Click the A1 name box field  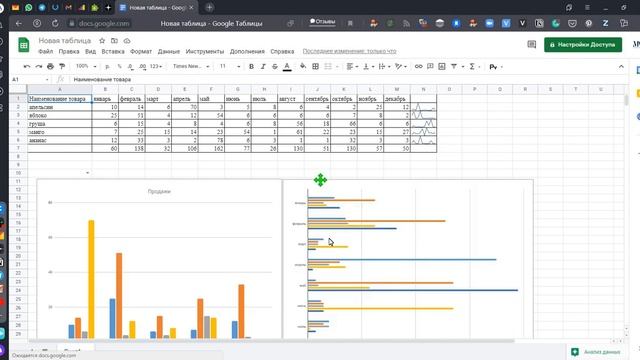click(30, 80)
